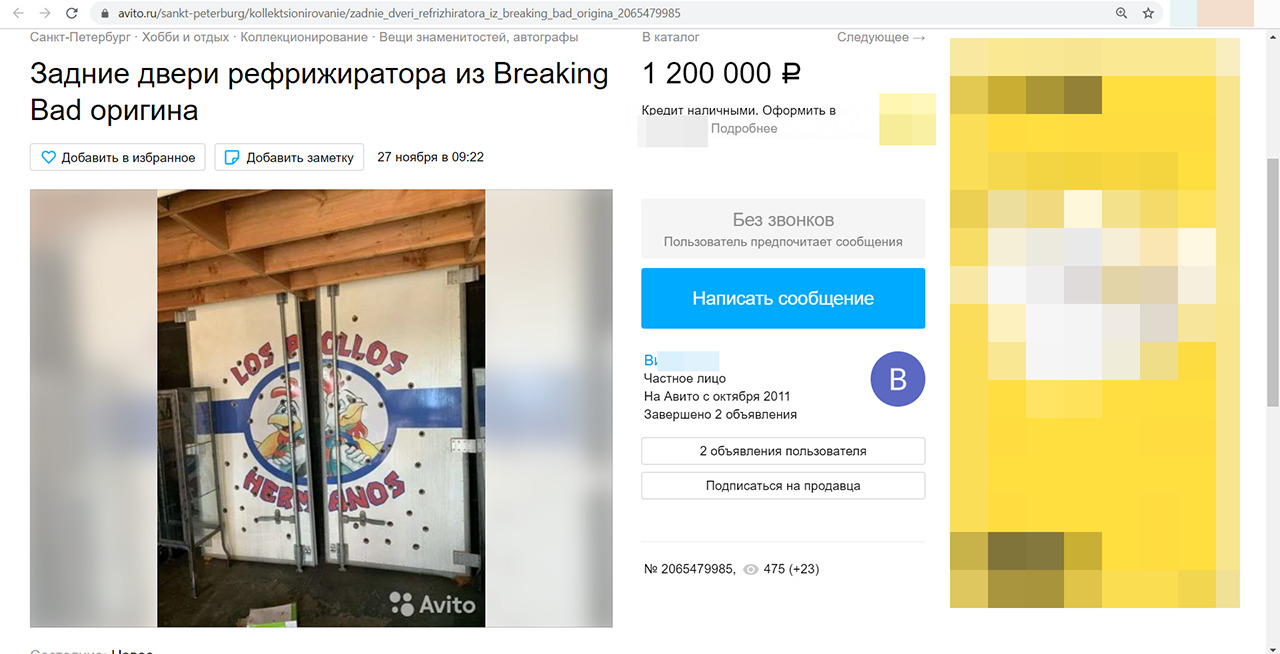Click the browser back arrow
The width and height of the screenshot is (1280, 654).
[17, 14]
